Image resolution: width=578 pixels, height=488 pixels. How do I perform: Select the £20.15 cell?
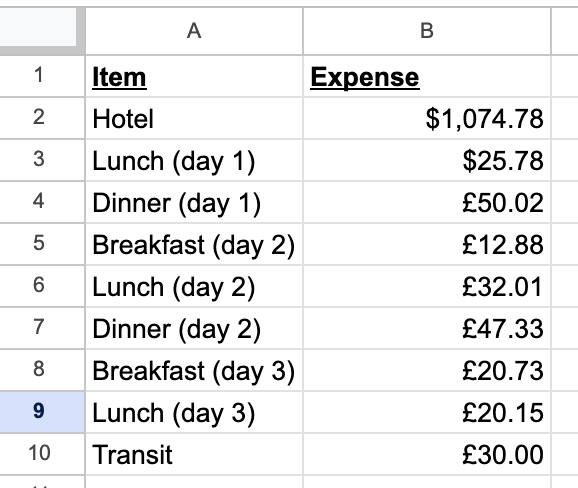coord(427,412)
